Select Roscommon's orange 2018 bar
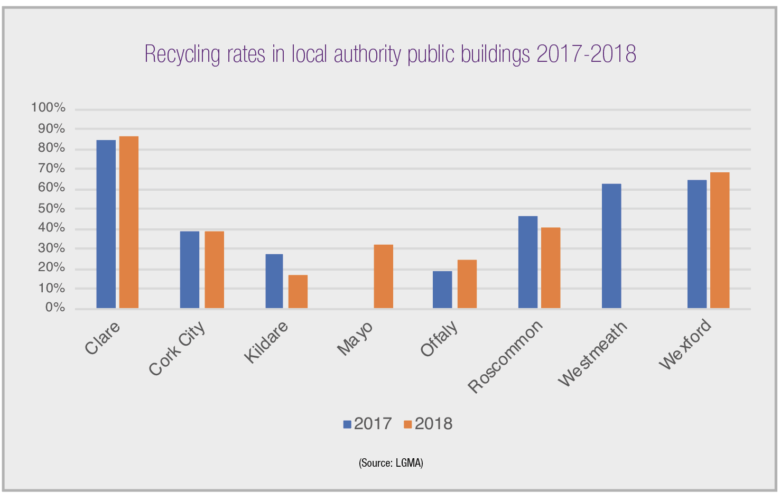Image resolution: width=780 pixels, height=500 pixels. [551, 268]
